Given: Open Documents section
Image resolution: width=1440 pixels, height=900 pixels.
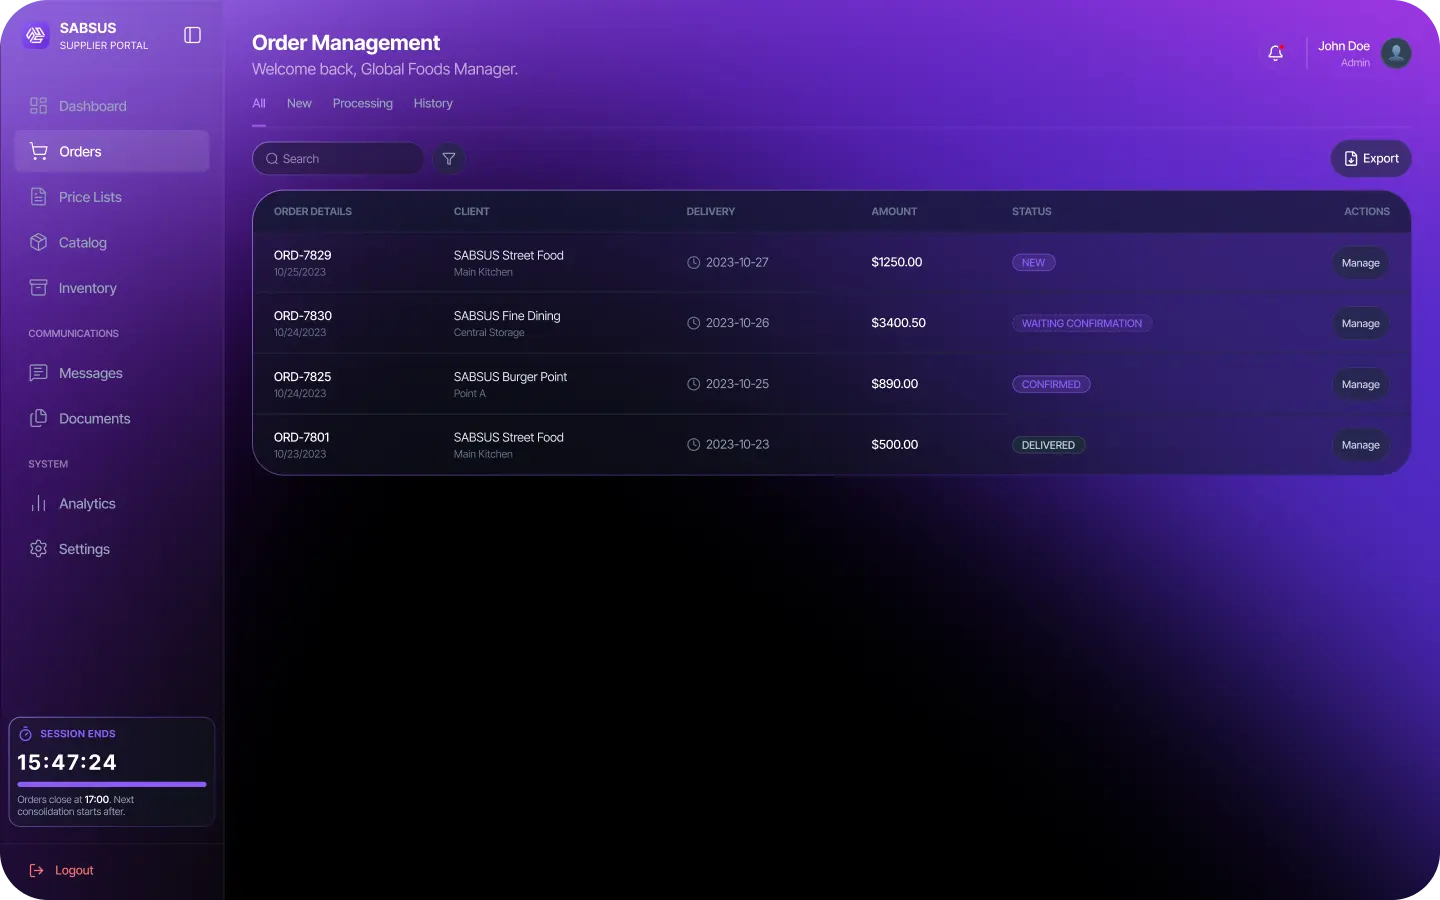Looking at the screenshot, I should click(112, 418).
